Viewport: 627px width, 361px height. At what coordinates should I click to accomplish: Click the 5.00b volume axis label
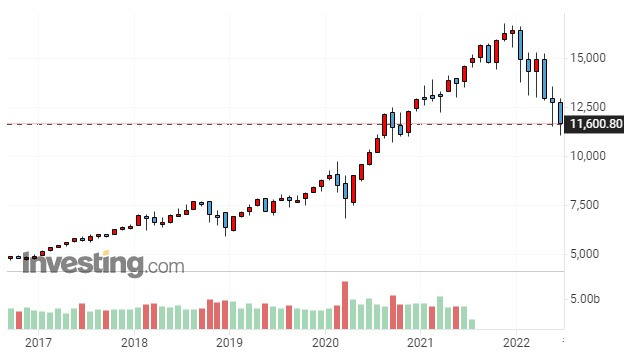[x=585, y=299]
